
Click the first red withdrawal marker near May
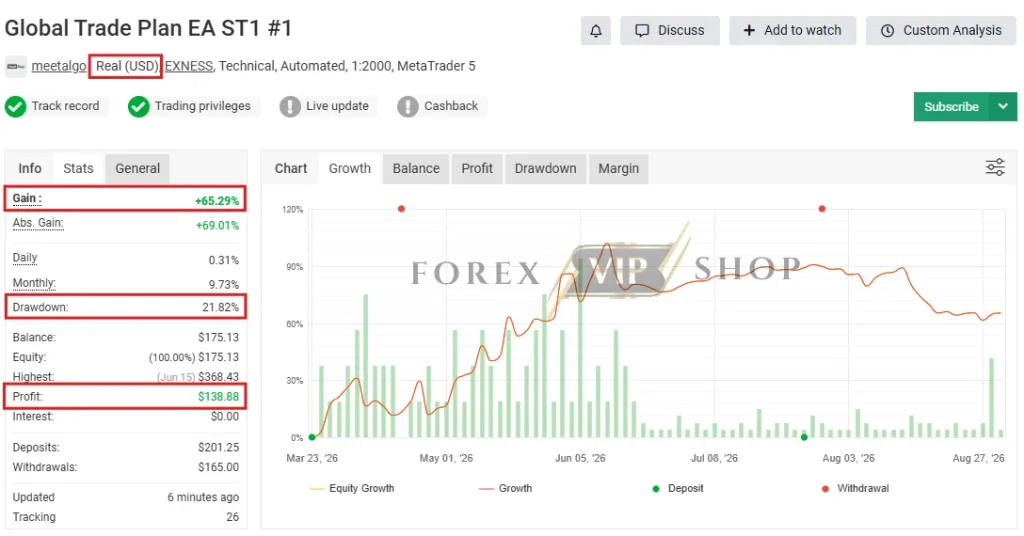pyautogui.click(x=401, y=209)
